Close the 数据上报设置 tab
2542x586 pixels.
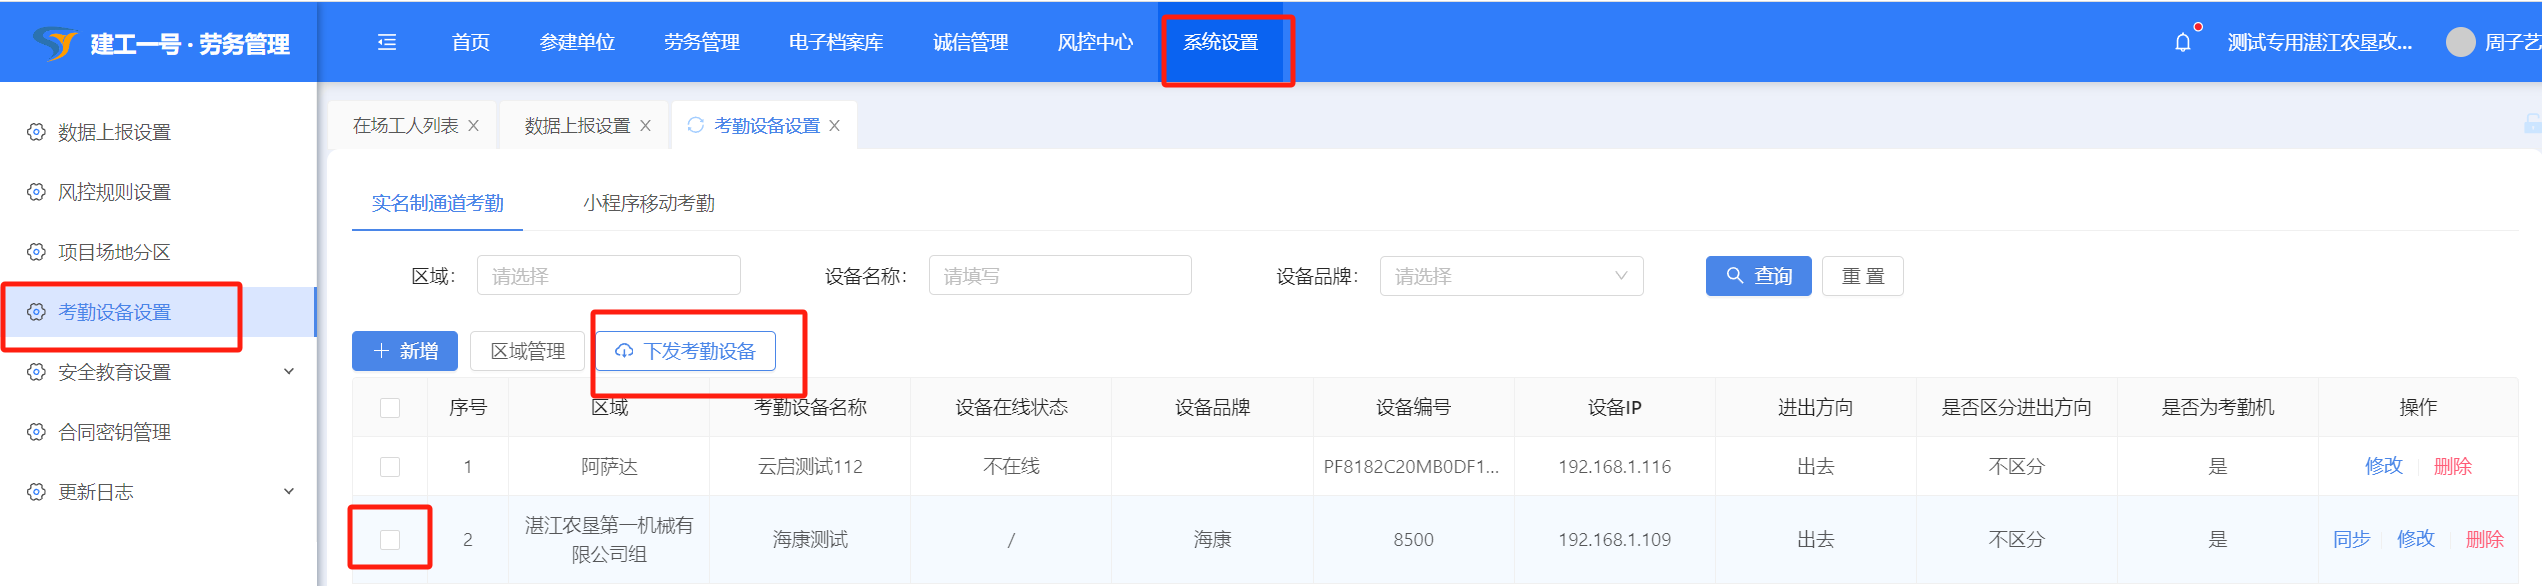coord(646,126)
